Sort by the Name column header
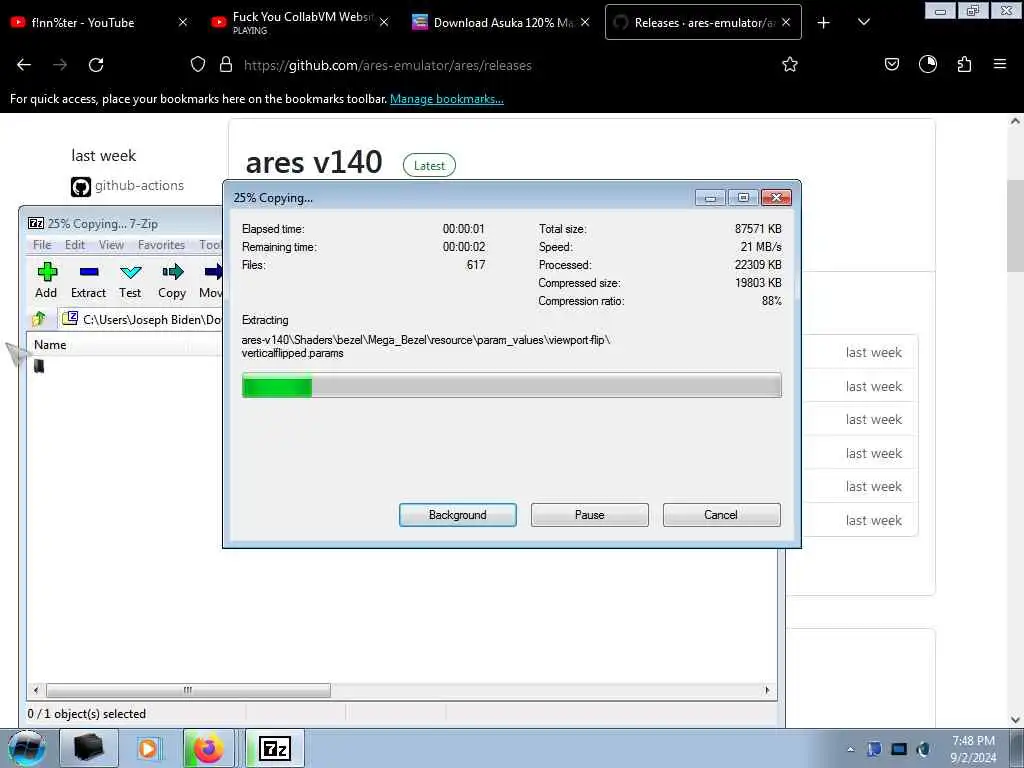The height and width of the screenshot is (768, 1024). pos(50,345)
